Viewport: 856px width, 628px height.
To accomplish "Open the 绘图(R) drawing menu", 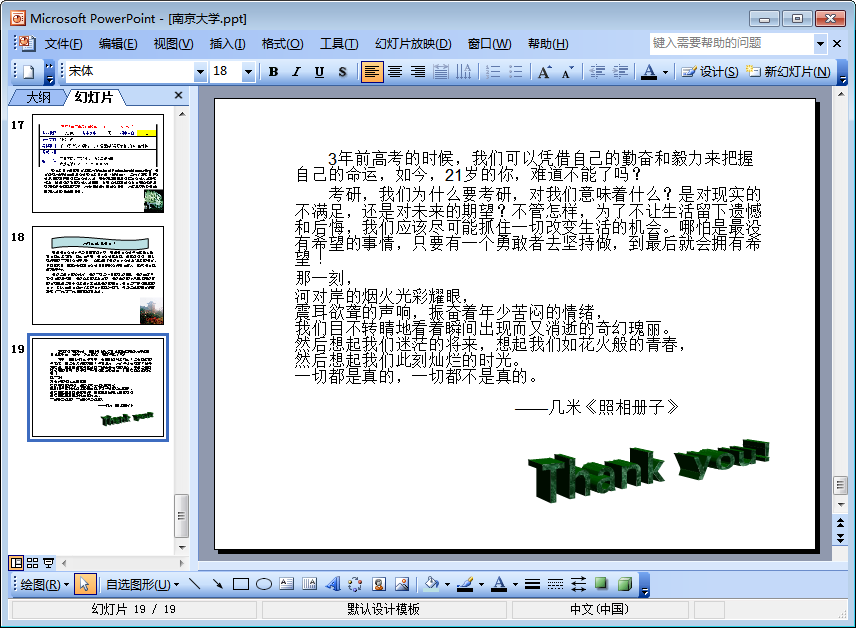I will pos(45,585).
